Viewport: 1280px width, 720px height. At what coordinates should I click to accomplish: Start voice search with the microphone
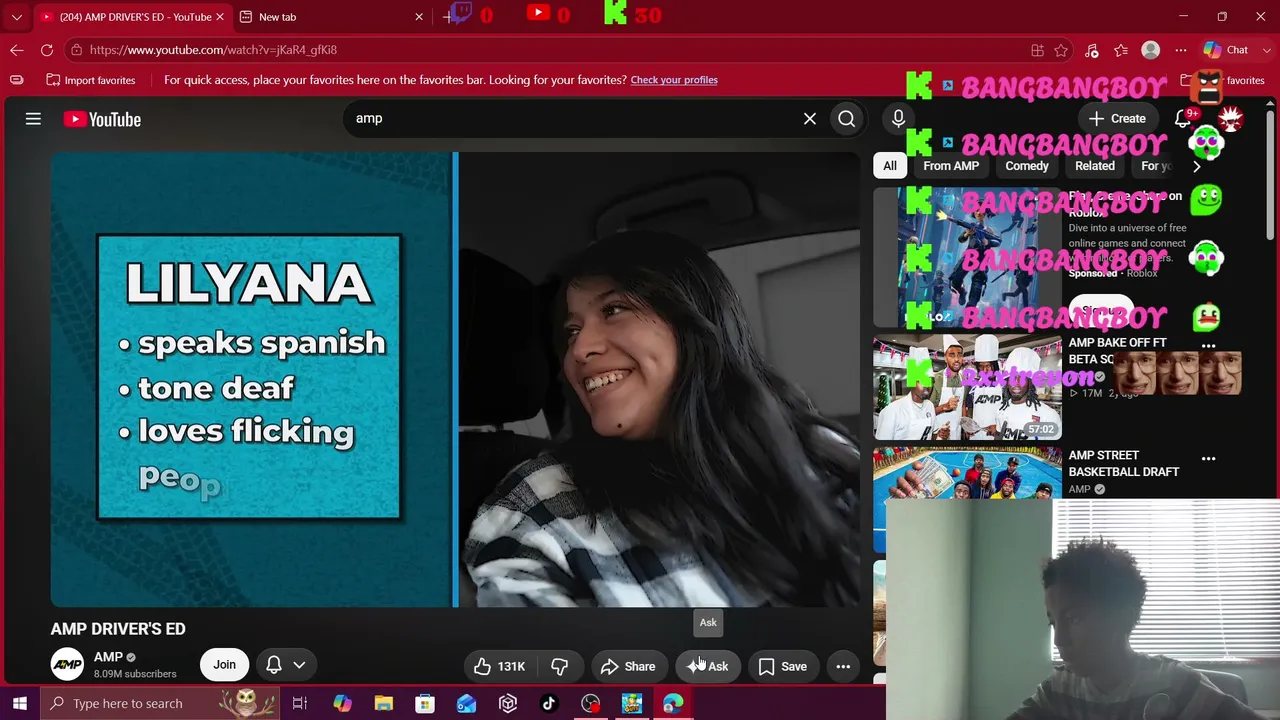[898, 119]
